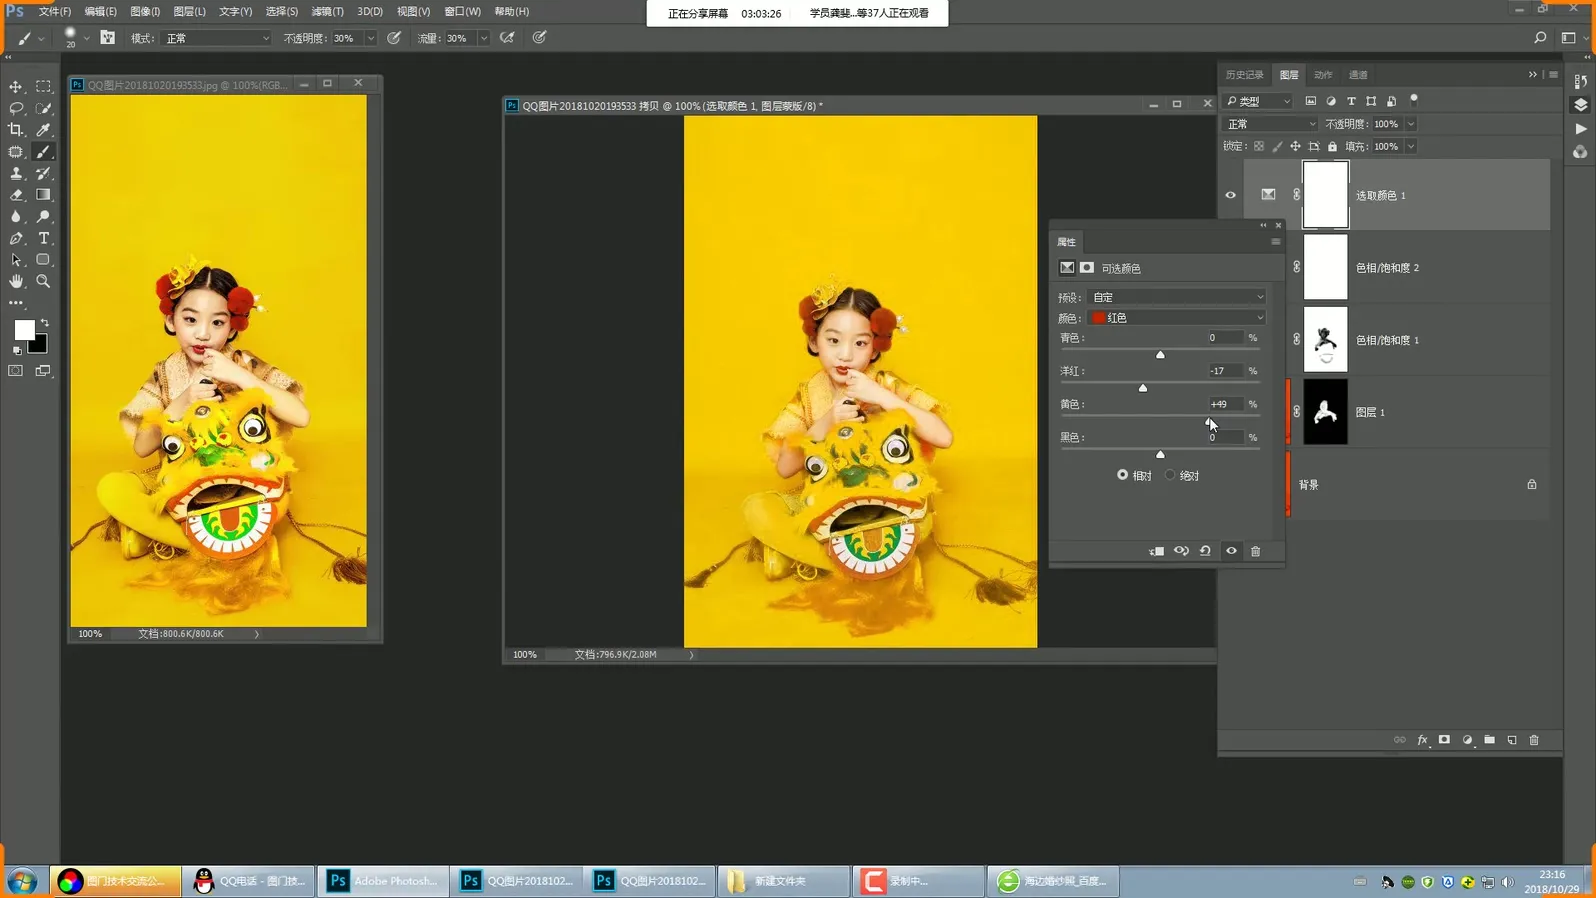Viewport: 1596px width, 898px height.
Task: Click the 洋红 slider handle
Action: [1143, 388]
